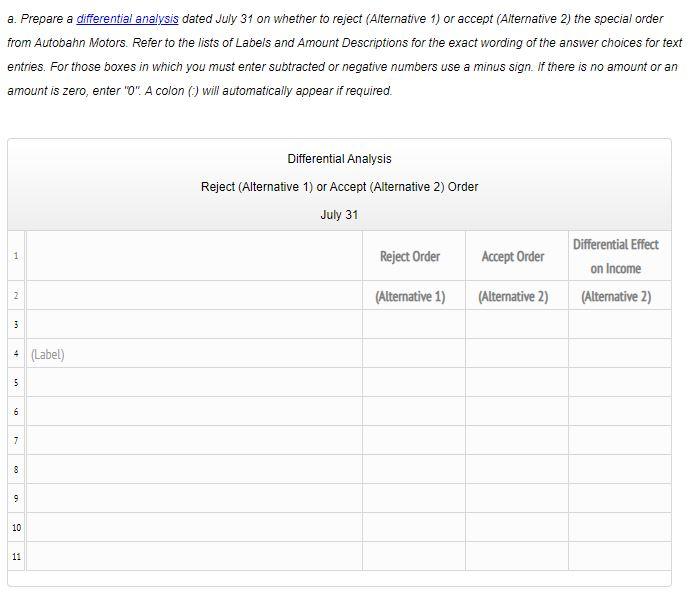Select the row 7 description cell
Screen dimensions: 689x597
(x=194, y=441)
